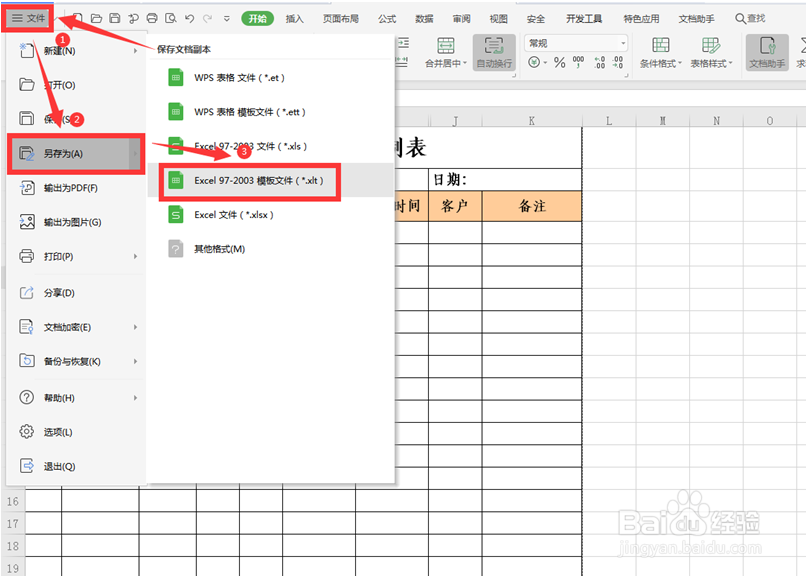Image resolution: width=806 pixels, height=576 pixels.
Task: Save as WPS 表格 模板文件 (*.ett)
Action: [x=271, y=112]
